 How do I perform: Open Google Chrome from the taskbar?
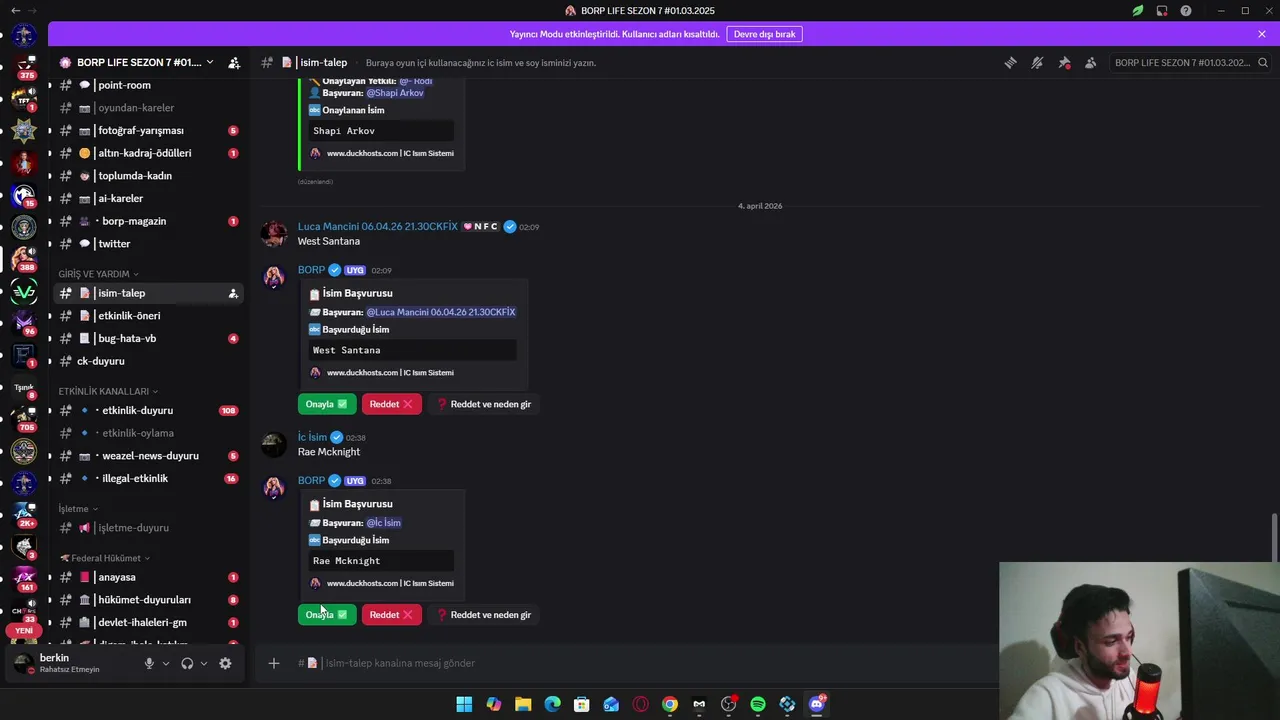point(670,704)
